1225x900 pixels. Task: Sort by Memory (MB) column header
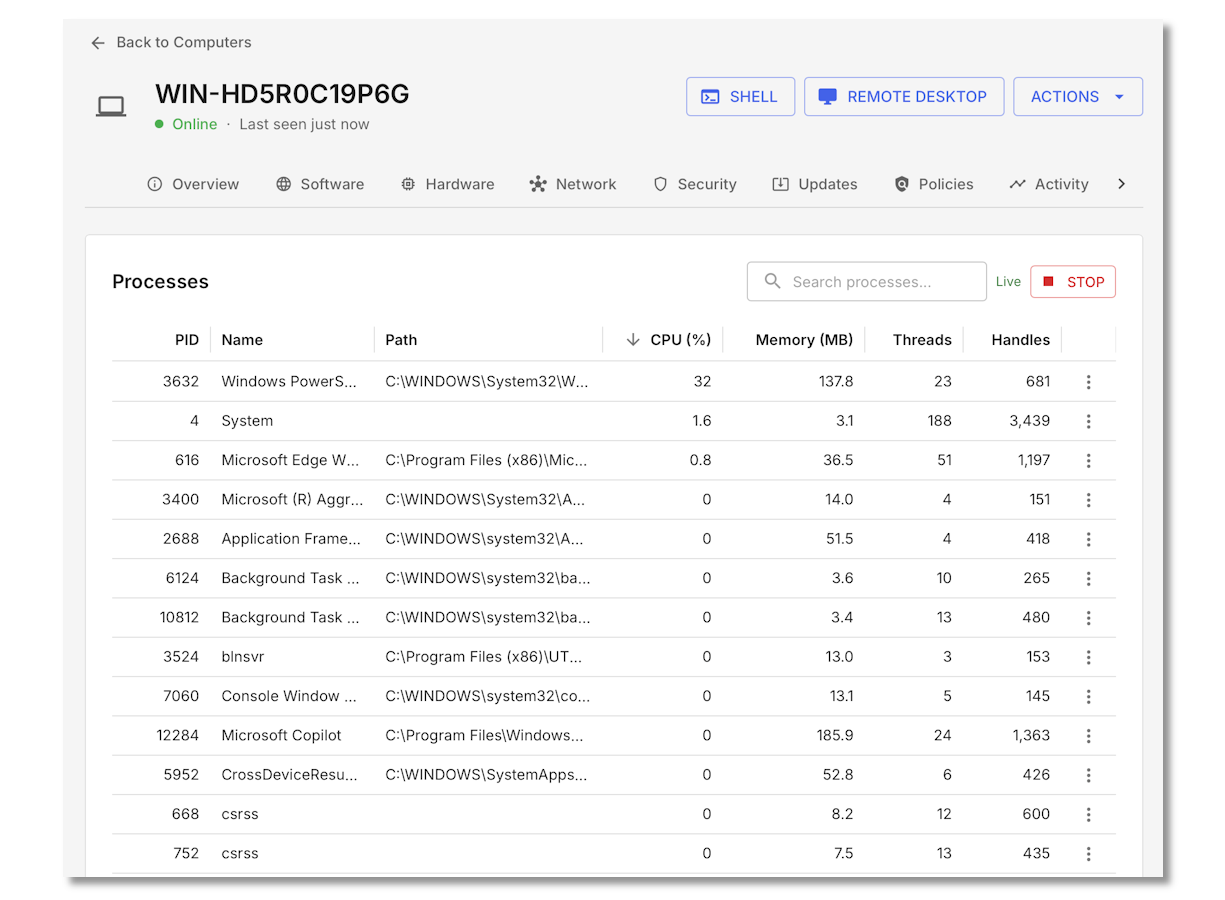(804, 340)
